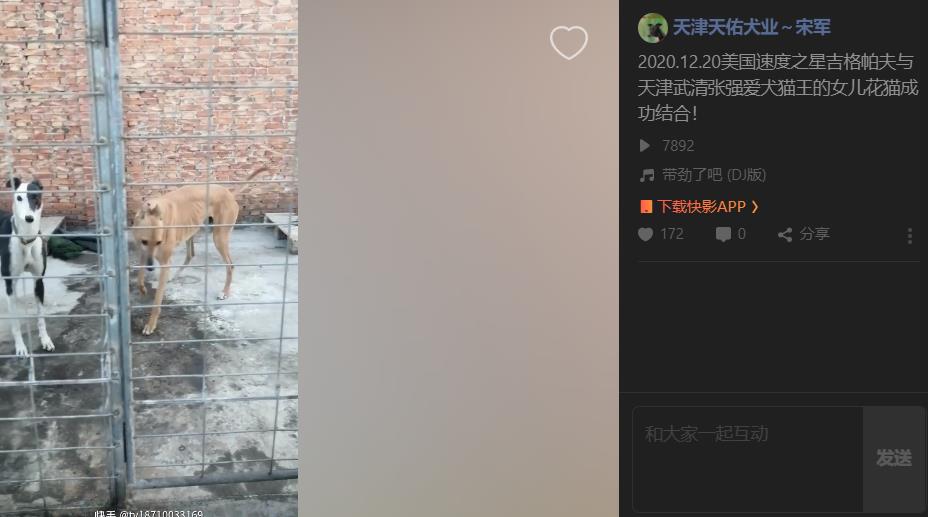Click the share arrow icon

coord(785,235)
